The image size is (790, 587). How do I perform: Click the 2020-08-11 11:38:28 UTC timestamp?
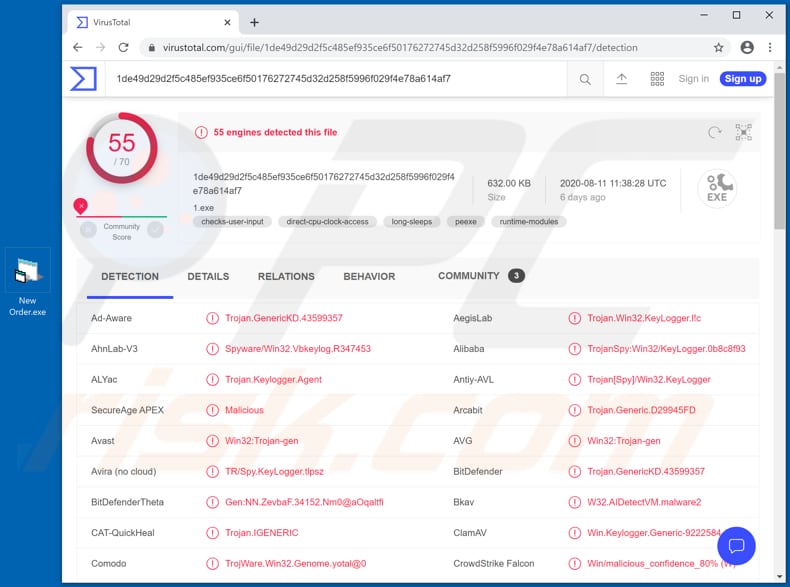613,183
